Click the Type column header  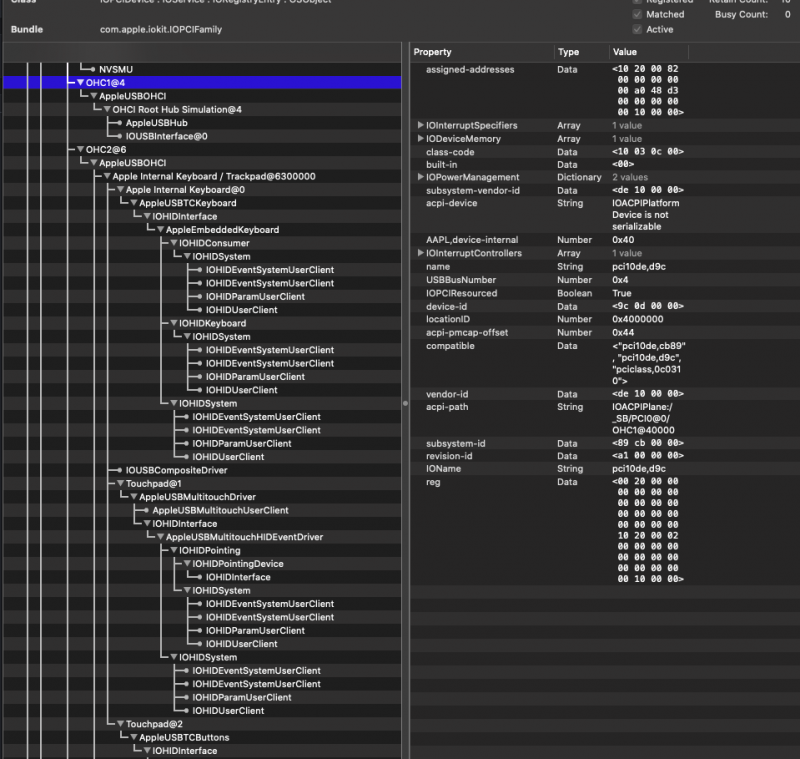570,51
